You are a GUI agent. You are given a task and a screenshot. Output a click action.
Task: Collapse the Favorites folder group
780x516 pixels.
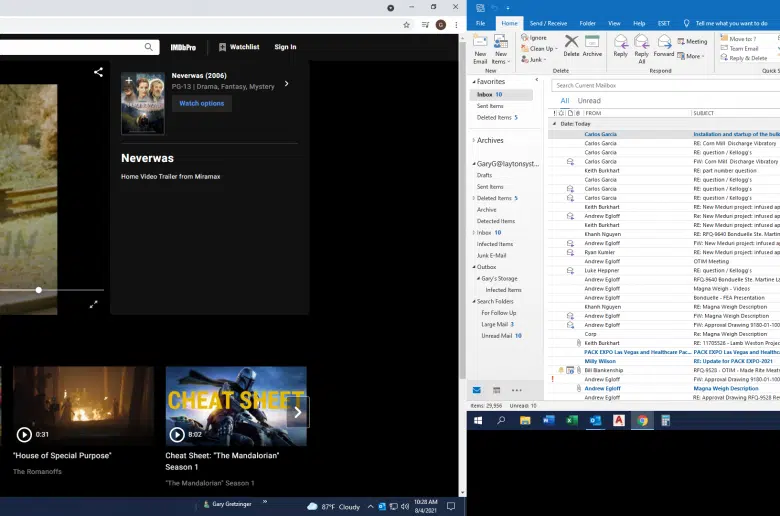(473, 82)
